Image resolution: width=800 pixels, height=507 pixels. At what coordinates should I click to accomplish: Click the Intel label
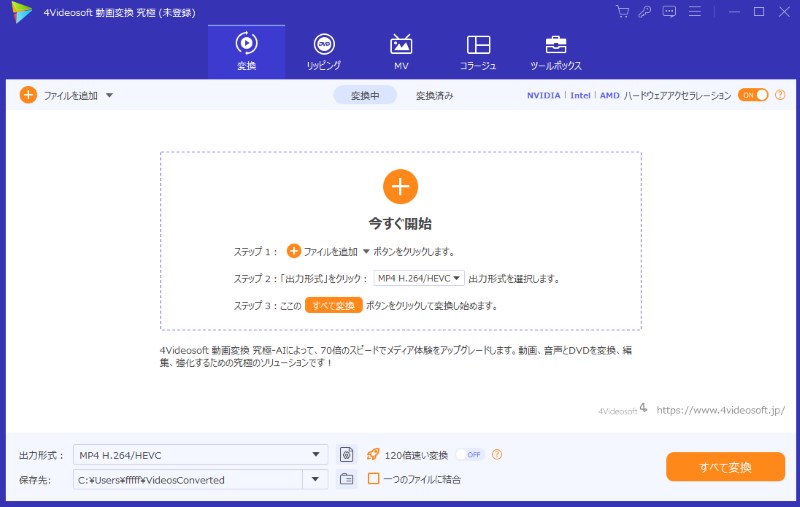tap(580, 95)
